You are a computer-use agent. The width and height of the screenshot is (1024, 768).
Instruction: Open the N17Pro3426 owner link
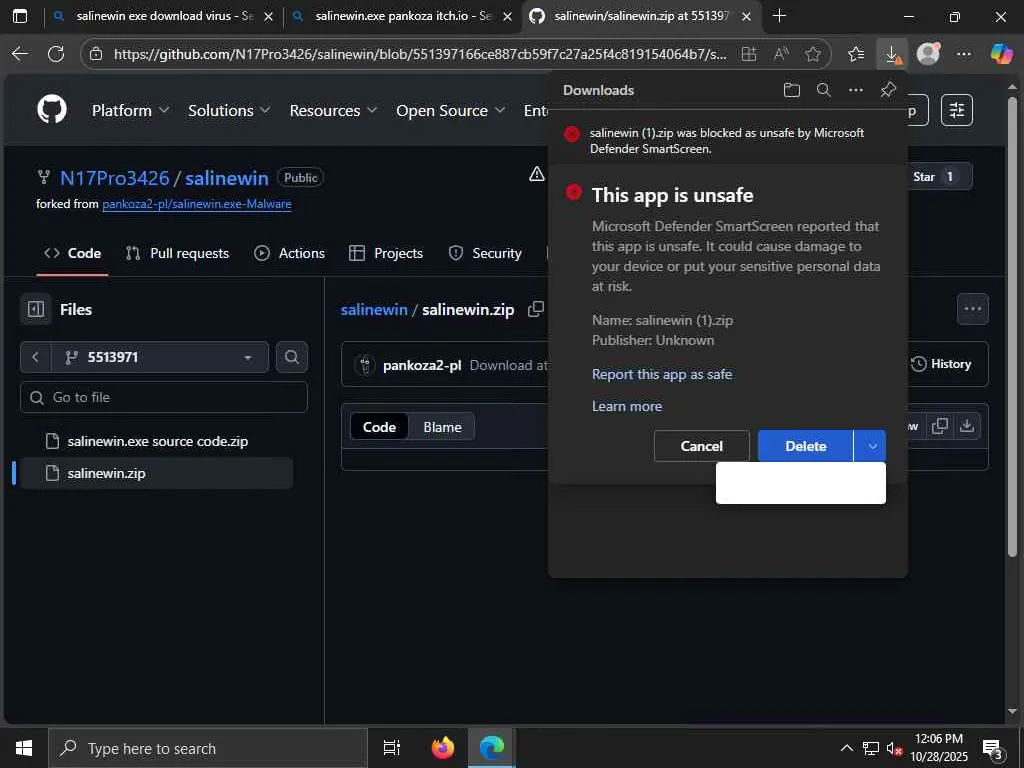pyautogui.click(x=114, y=178)
